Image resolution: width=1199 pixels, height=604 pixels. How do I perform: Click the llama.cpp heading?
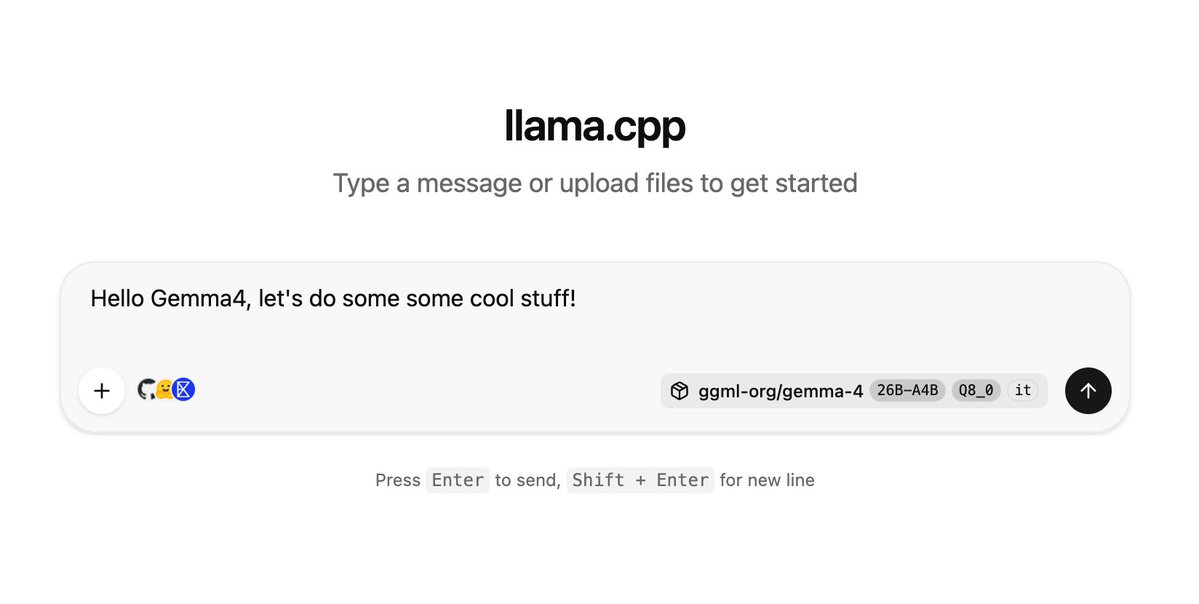click(x=595, y=127)
